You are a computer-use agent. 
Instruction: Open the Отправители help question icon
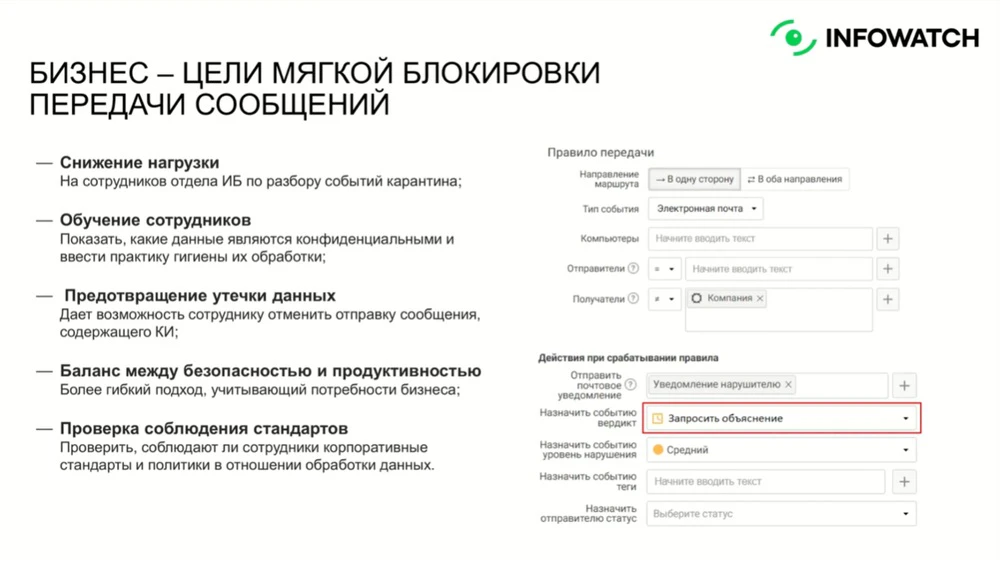633,269
